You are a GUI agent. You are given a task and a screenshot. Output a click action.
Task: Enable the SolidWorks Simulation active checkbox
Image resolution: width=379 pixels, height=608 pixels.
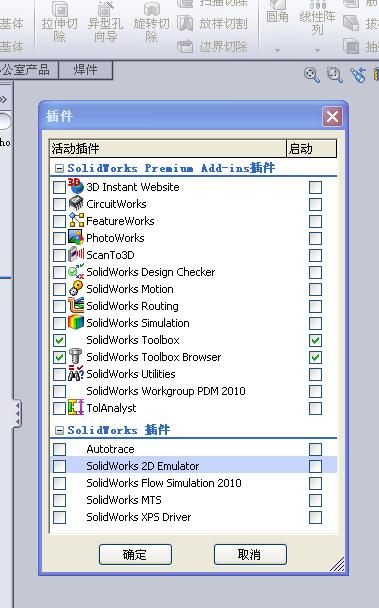(x=59, y=323)
